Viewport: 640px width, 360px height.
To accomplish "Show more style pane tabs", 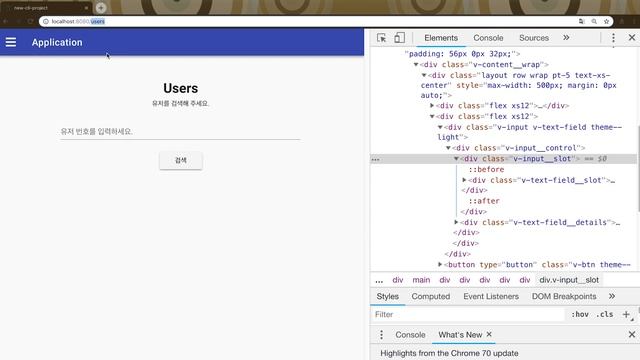I will (x=611, y=296).
